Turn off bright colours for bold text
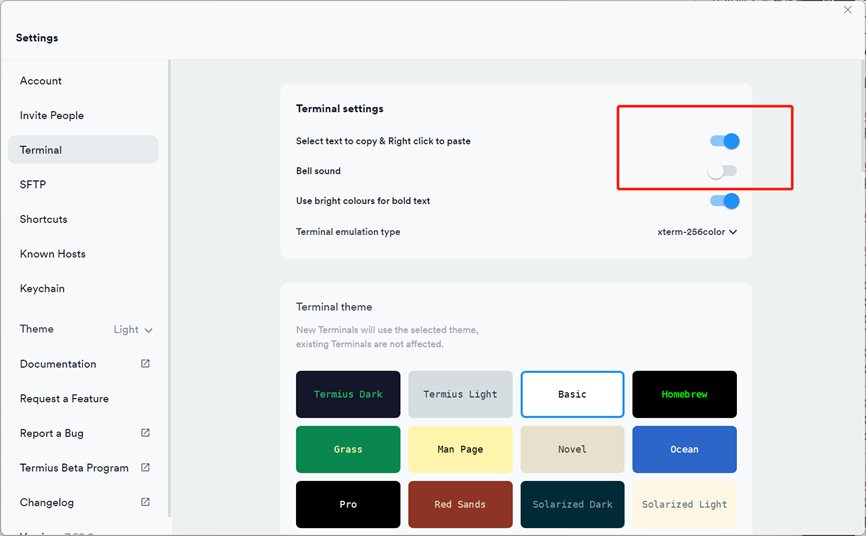The height and width of the screenshot is (536, 866). tap(725, 201)
